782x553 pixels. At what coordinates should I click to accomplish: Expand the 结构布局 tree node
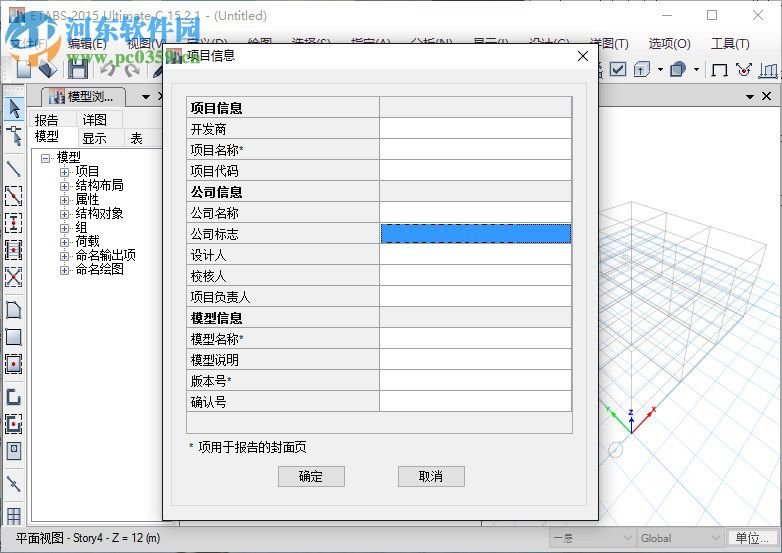[x=64, y=186]
